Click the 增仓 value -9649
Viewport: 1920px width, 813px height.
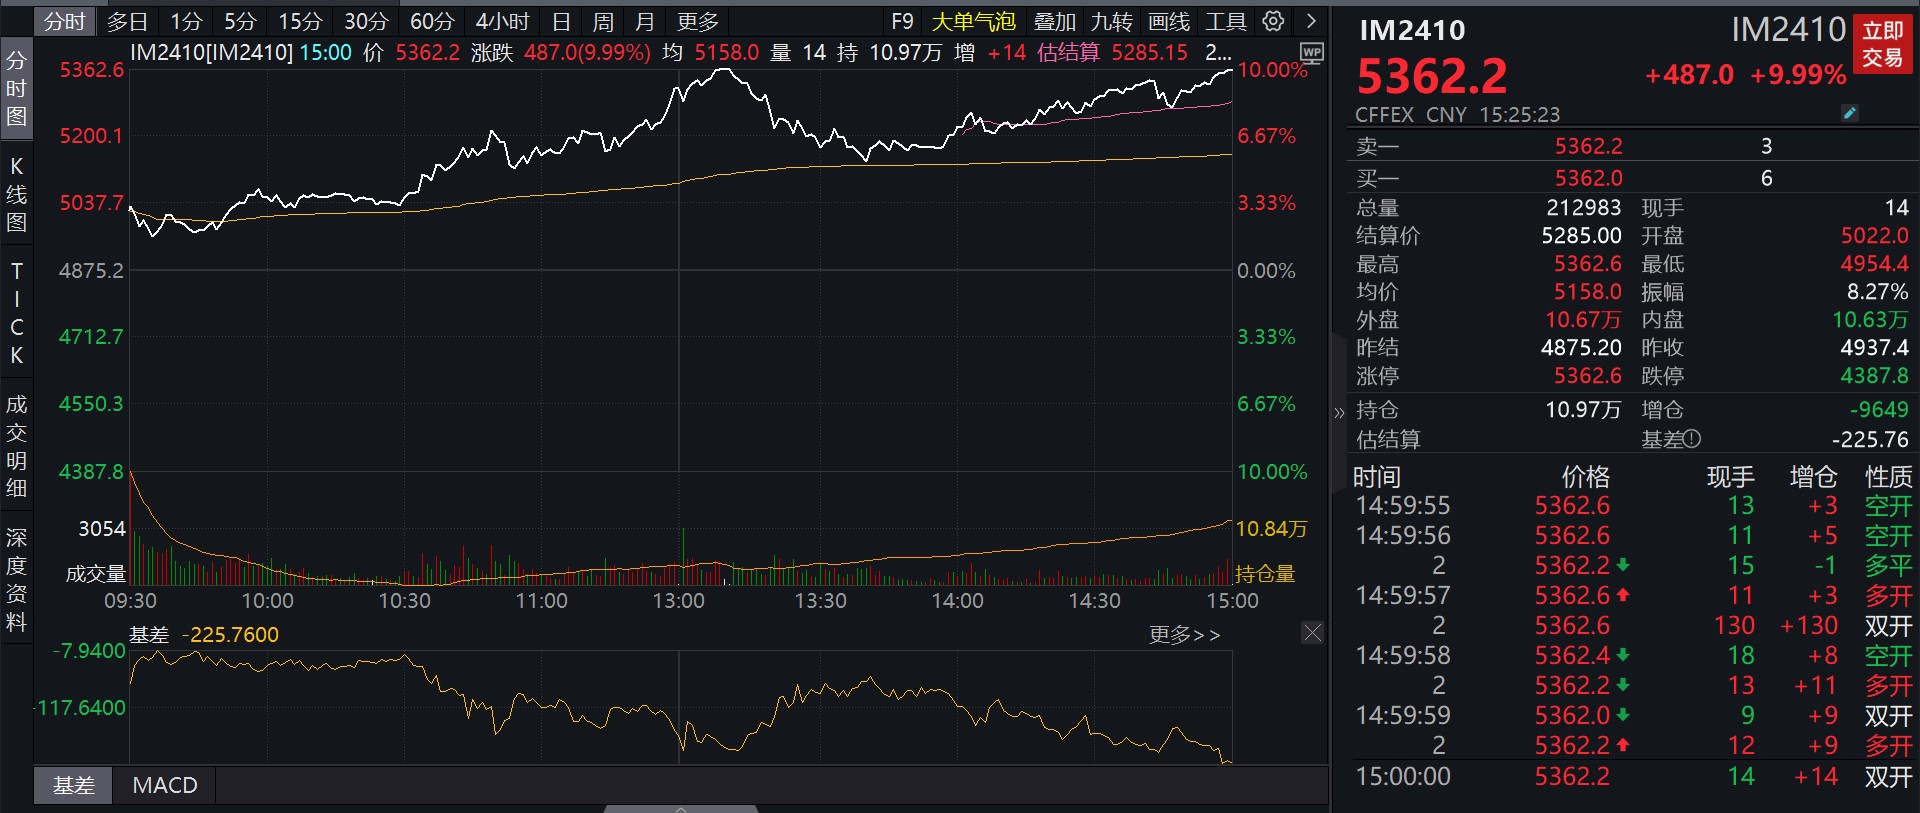(x=1879, y=410)
